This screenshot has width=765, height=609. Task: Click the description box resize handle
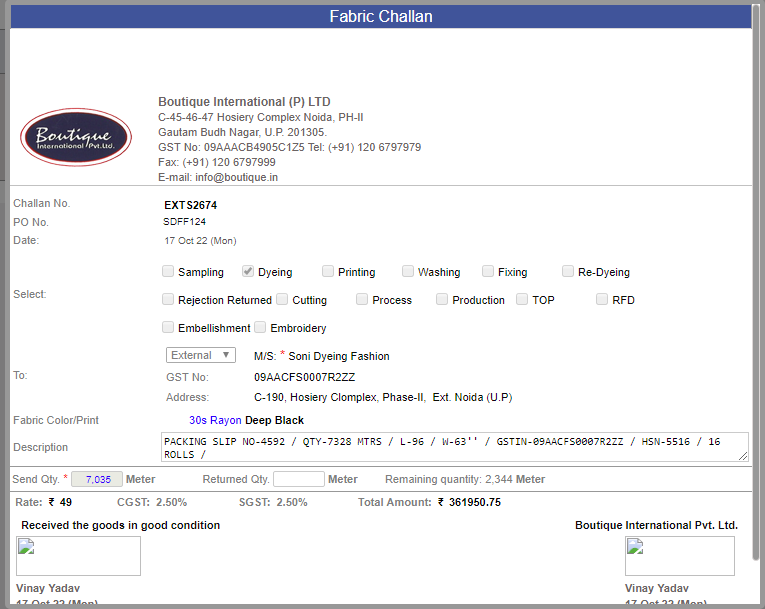[743, 456]
